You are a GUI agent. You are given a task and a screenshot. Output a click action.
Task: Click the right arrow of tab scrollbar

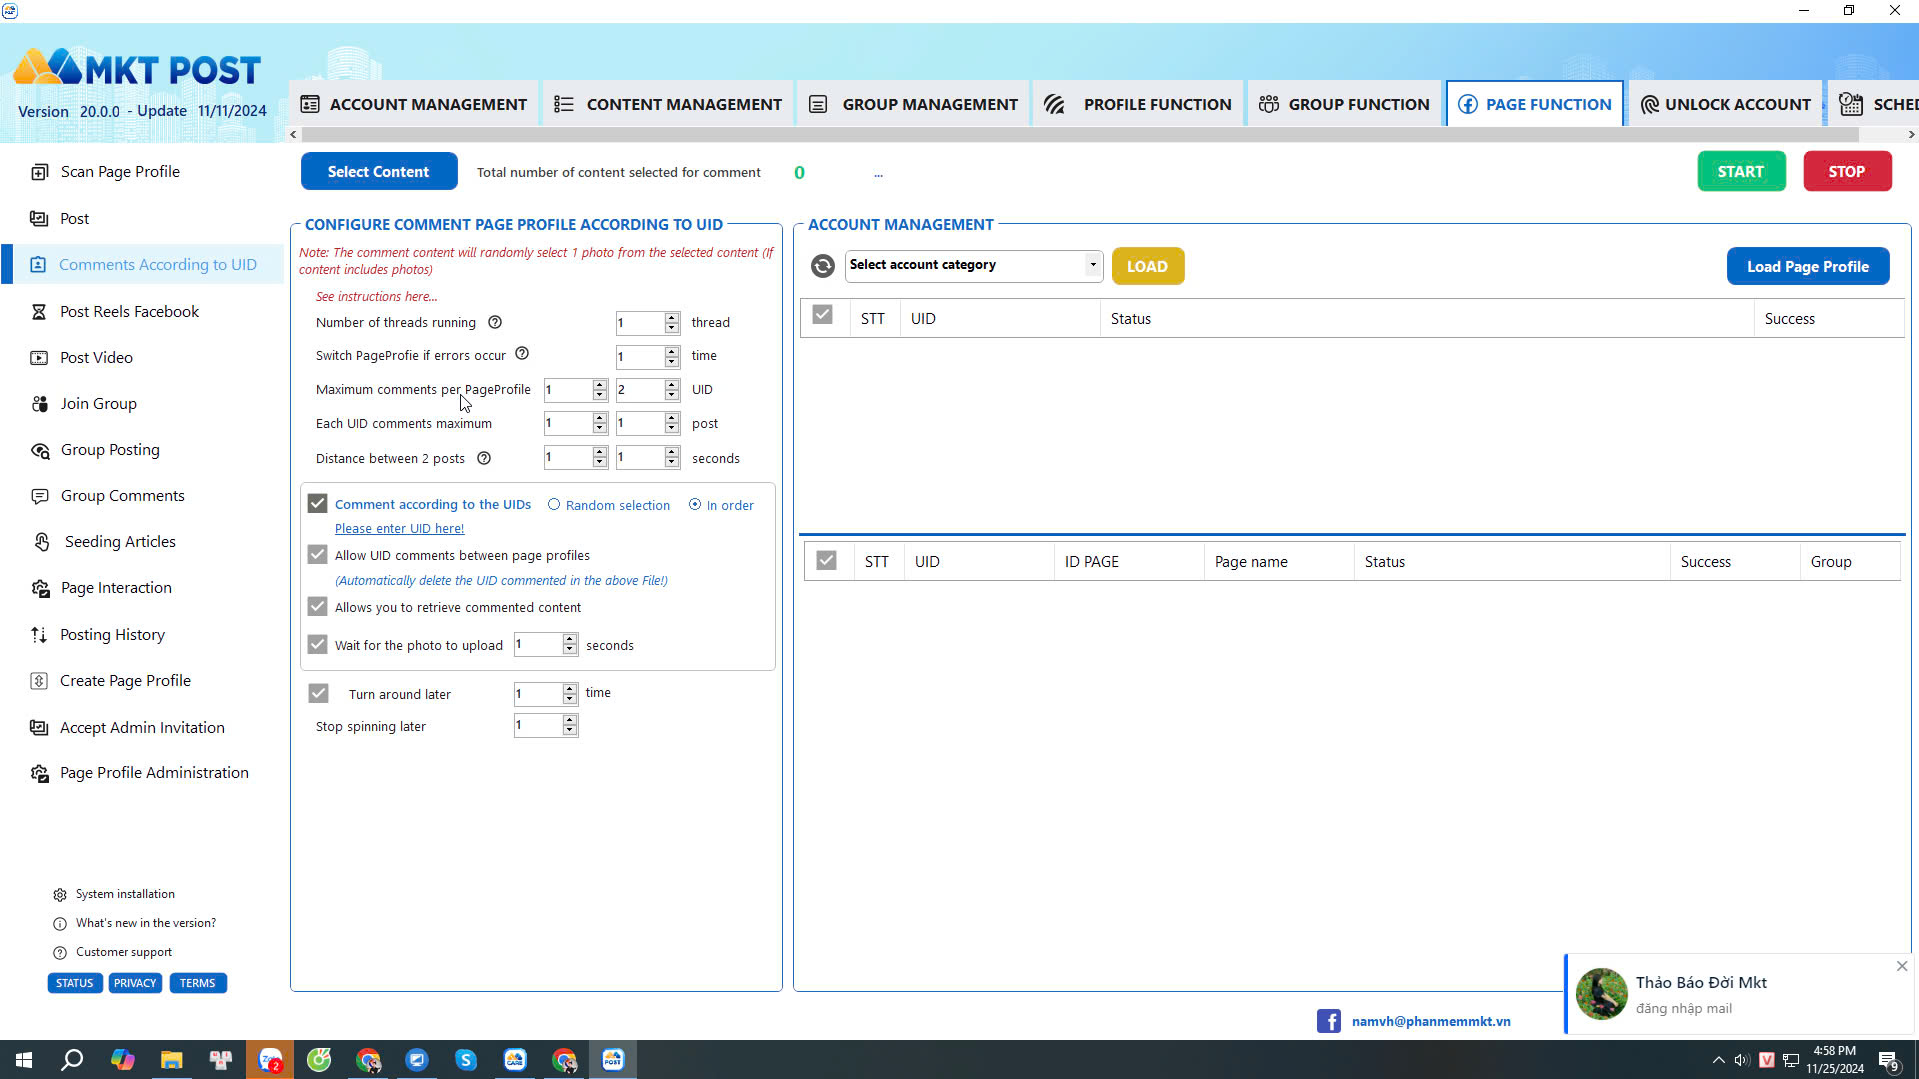[1911, 134]
